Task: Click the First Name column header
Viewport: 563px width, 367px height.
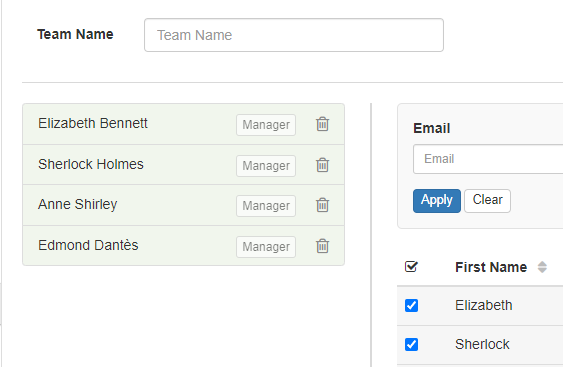Action: (491, 267)
